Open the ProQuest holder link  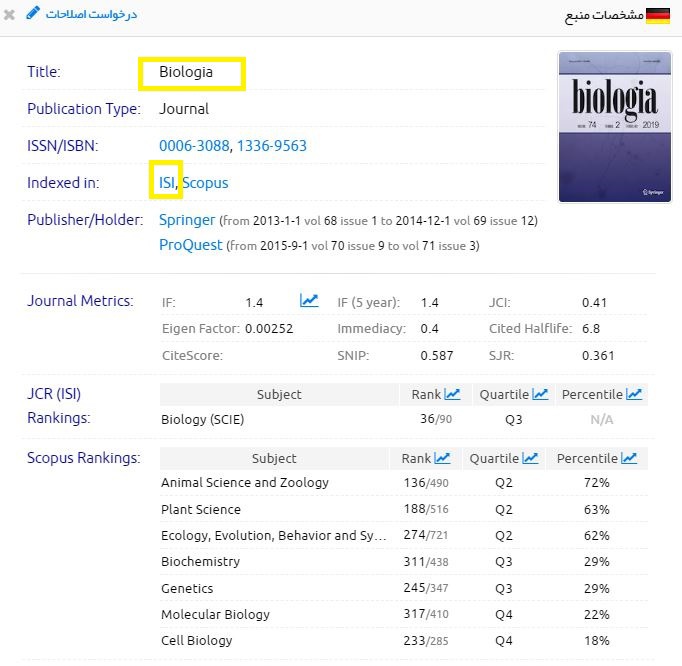(191, 245)
